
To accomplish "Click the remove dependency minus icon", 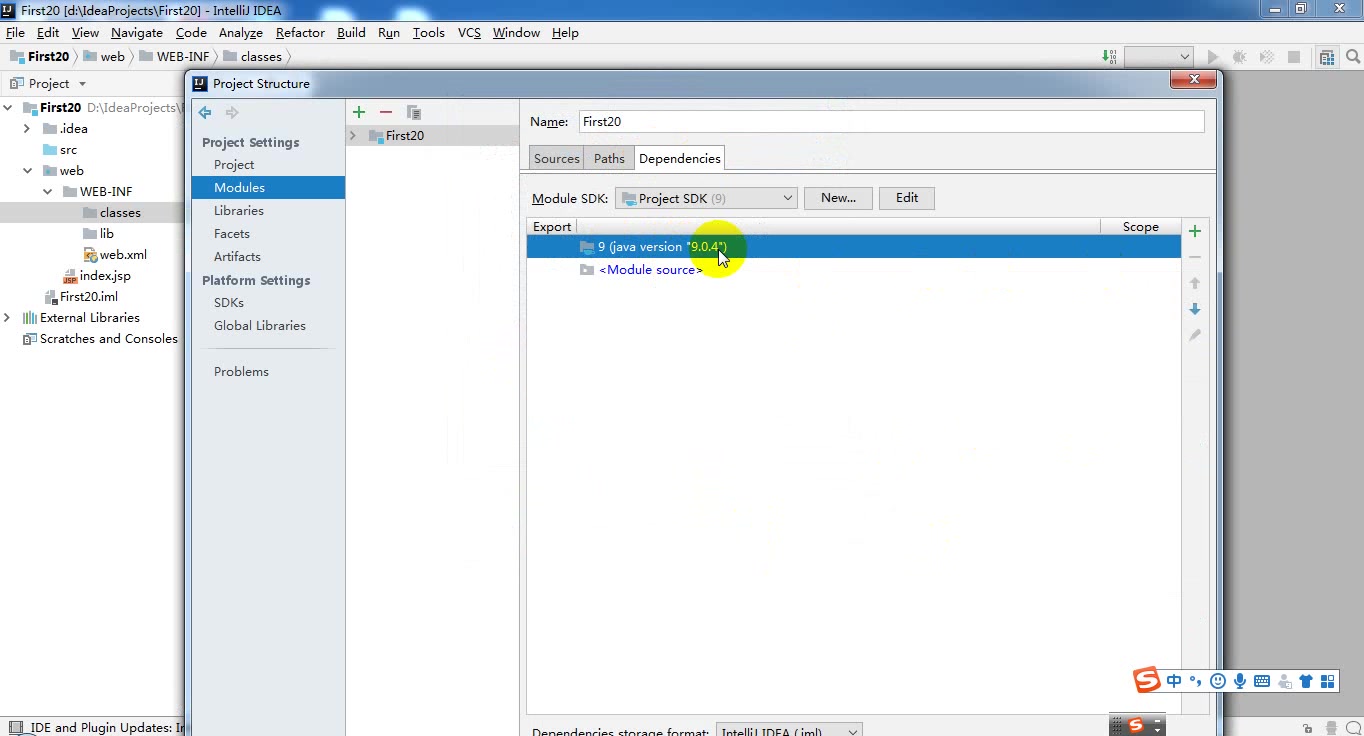I will 1194,257.
